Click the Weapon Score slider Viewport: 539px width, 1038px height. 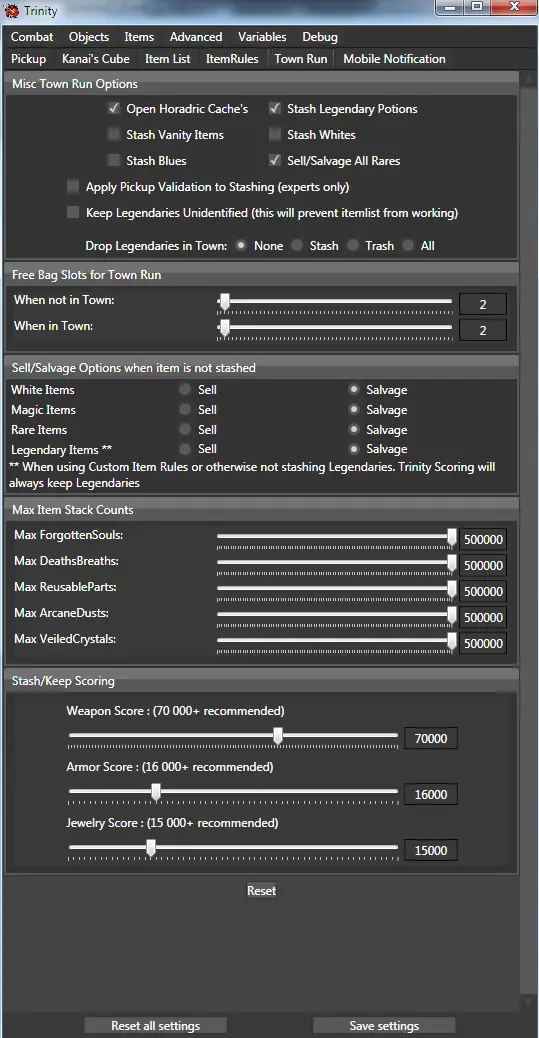click(233, 737)
